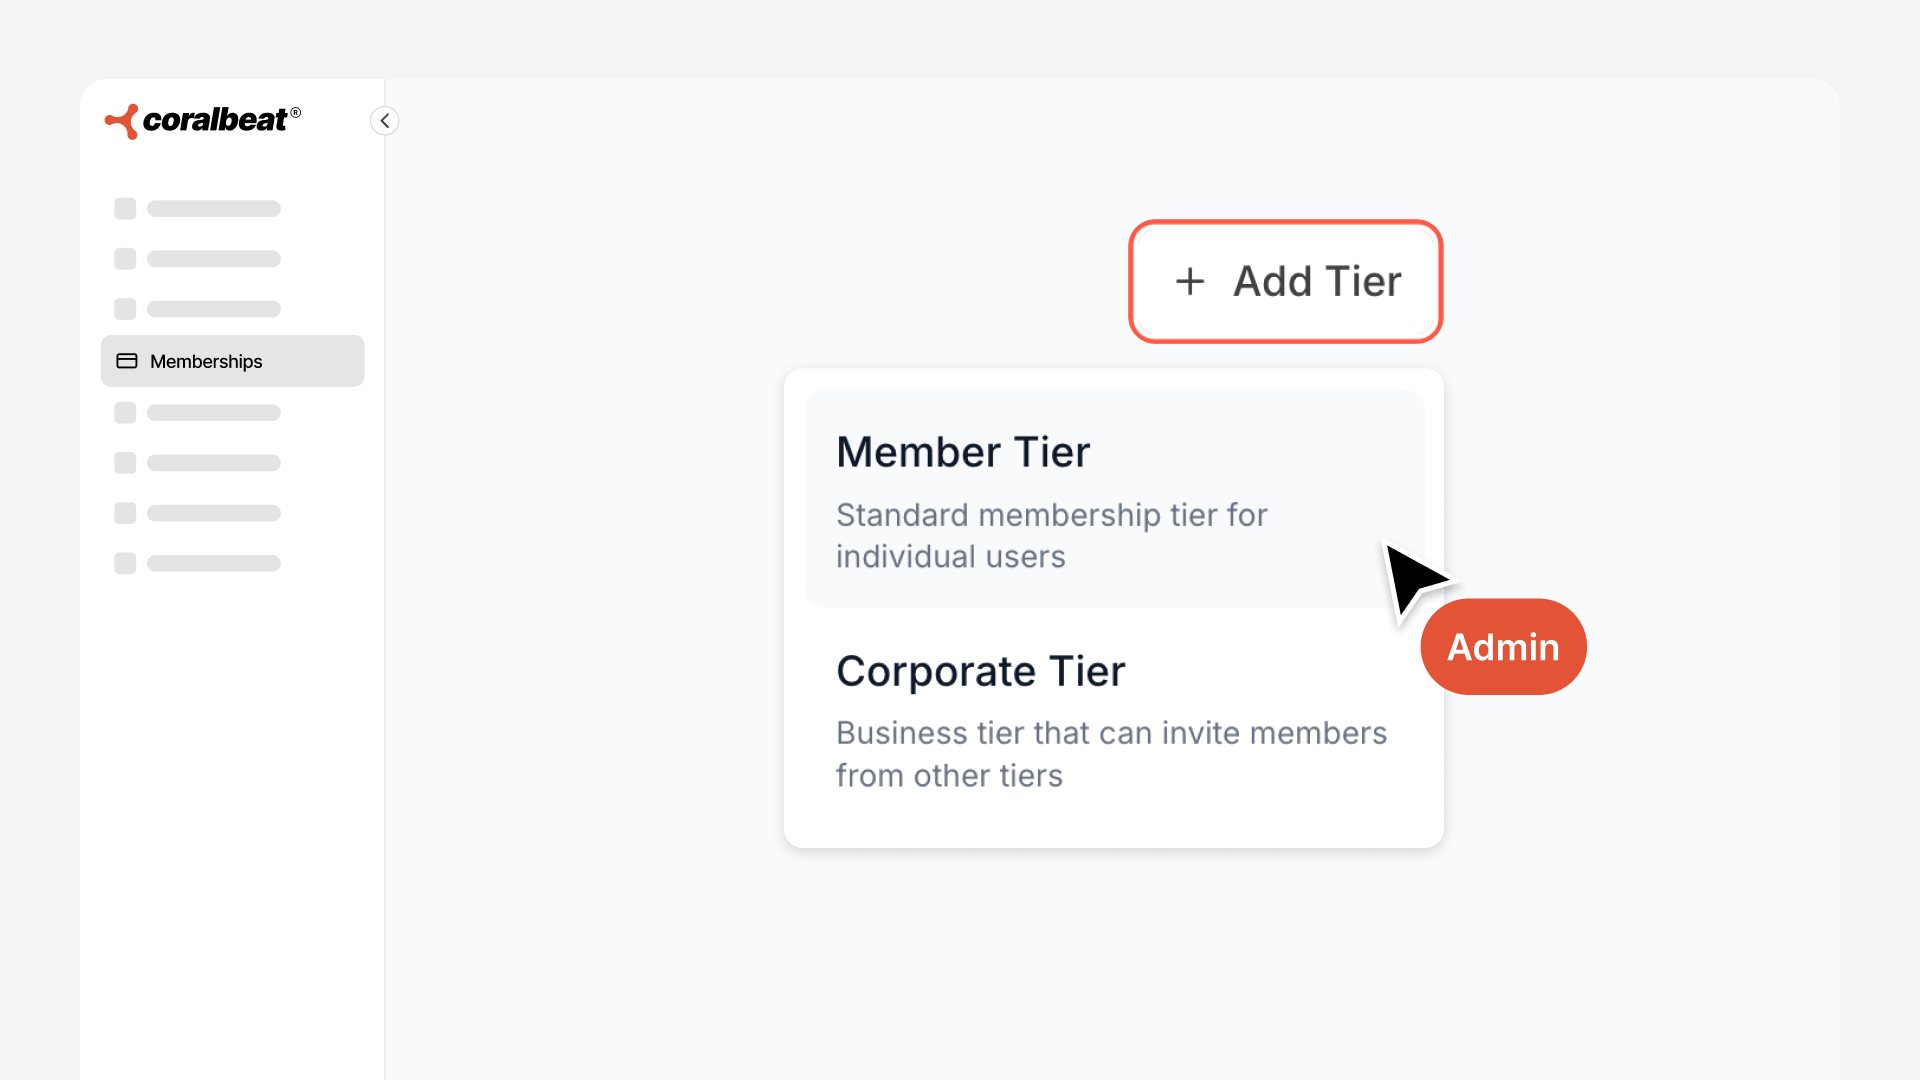The image size is (1920, 1080).
Task: Select the bottommost placeholder label bar in sidebar
Action: pos(214,563)
